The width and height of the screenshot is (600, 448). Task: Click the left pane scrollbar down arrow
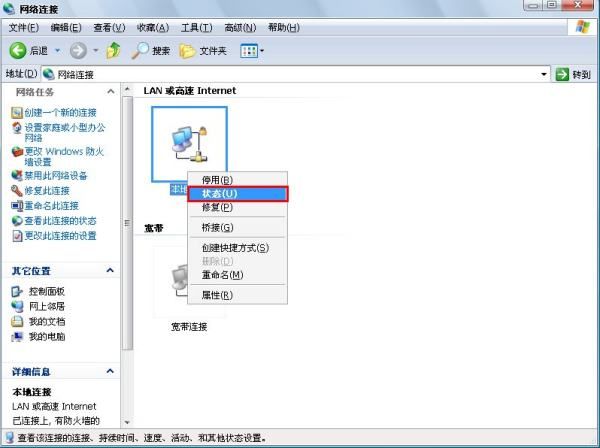pos(127,423)
